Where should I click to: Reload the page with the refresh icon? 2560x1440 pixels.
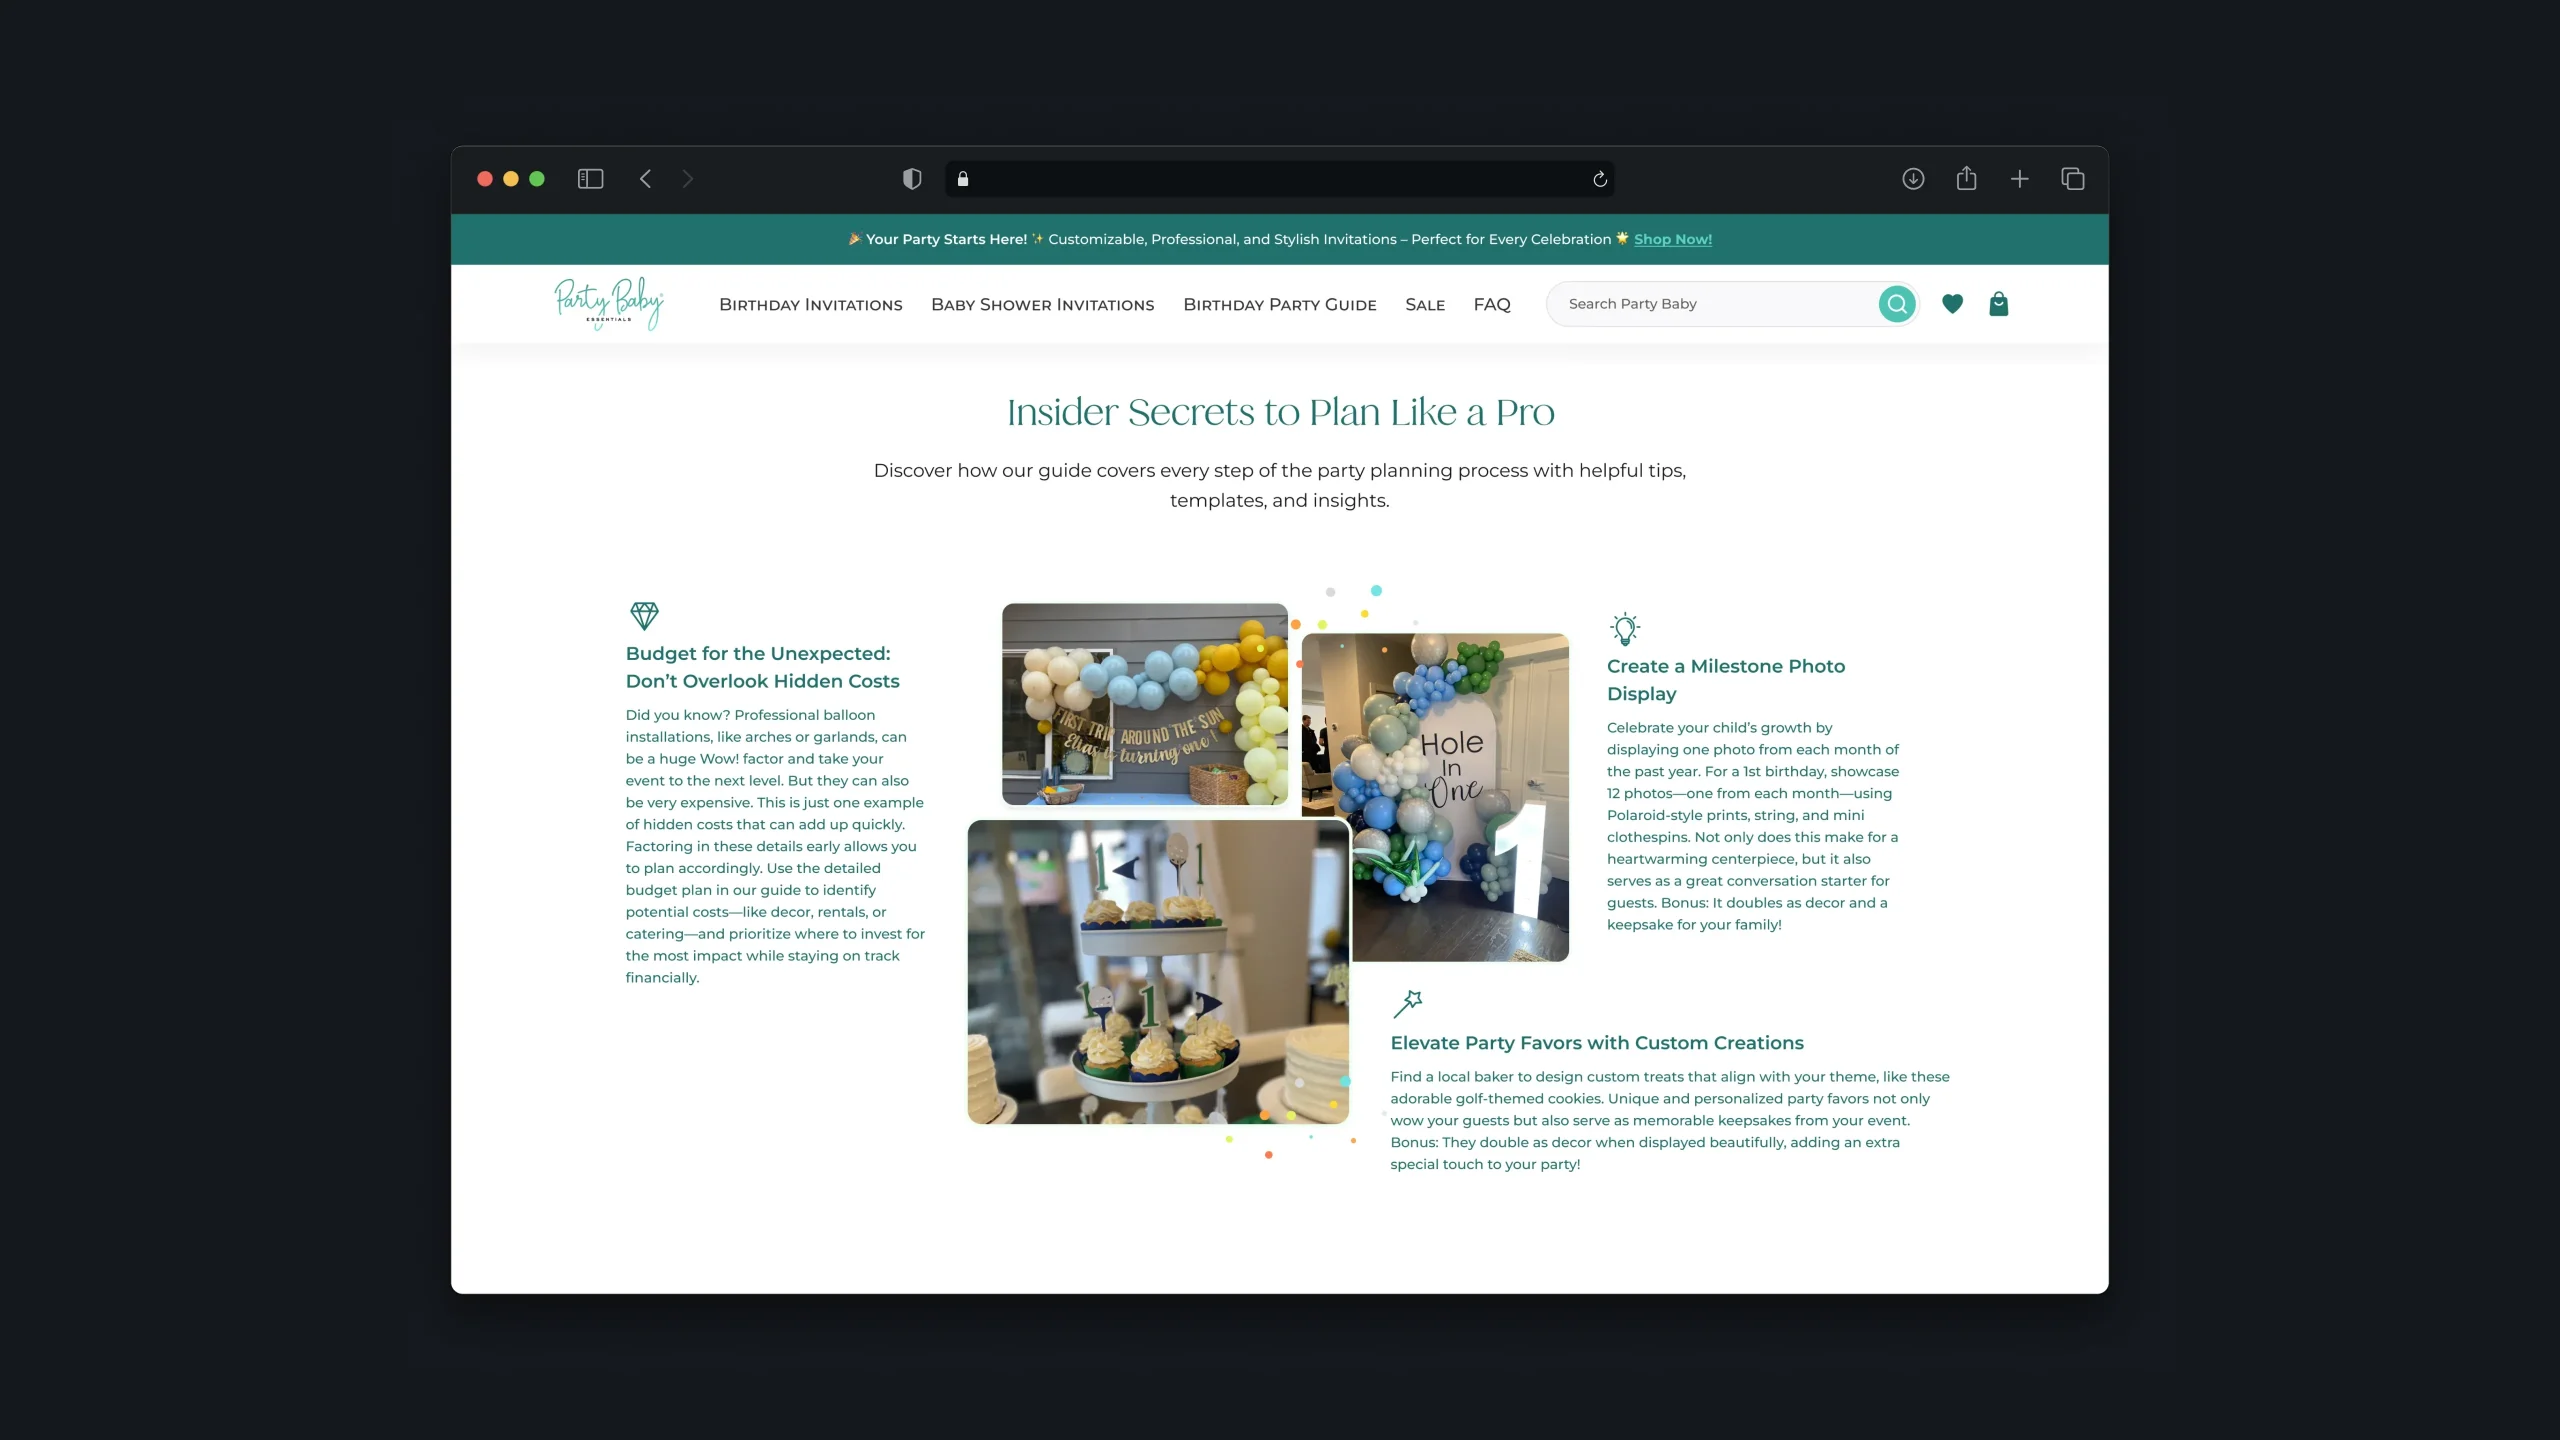point(1600,179)
